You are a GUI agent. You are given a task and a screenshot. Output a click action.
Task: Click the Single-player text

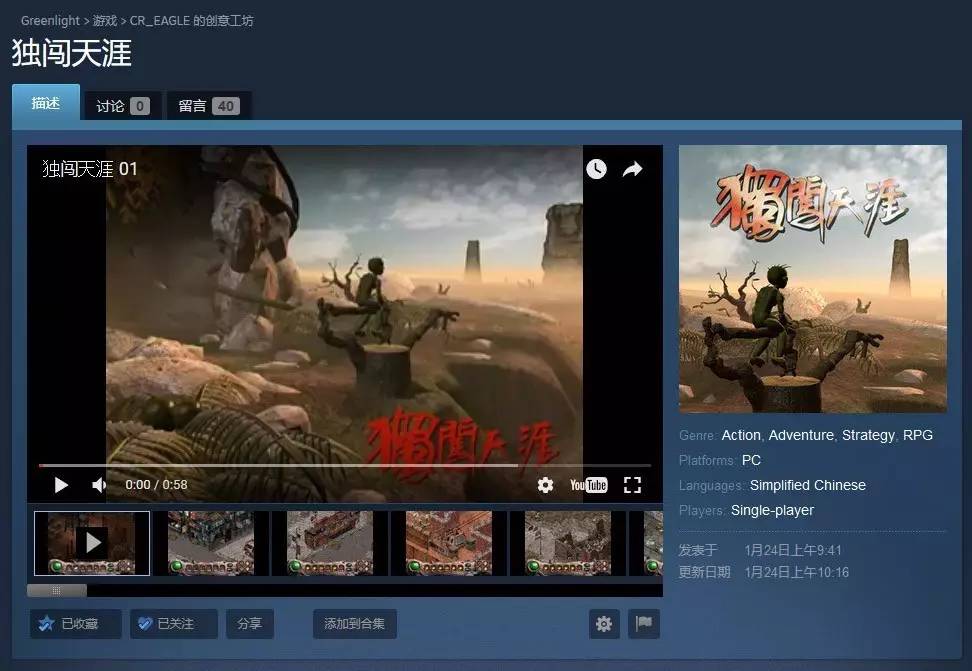click(x=772, y=510)
